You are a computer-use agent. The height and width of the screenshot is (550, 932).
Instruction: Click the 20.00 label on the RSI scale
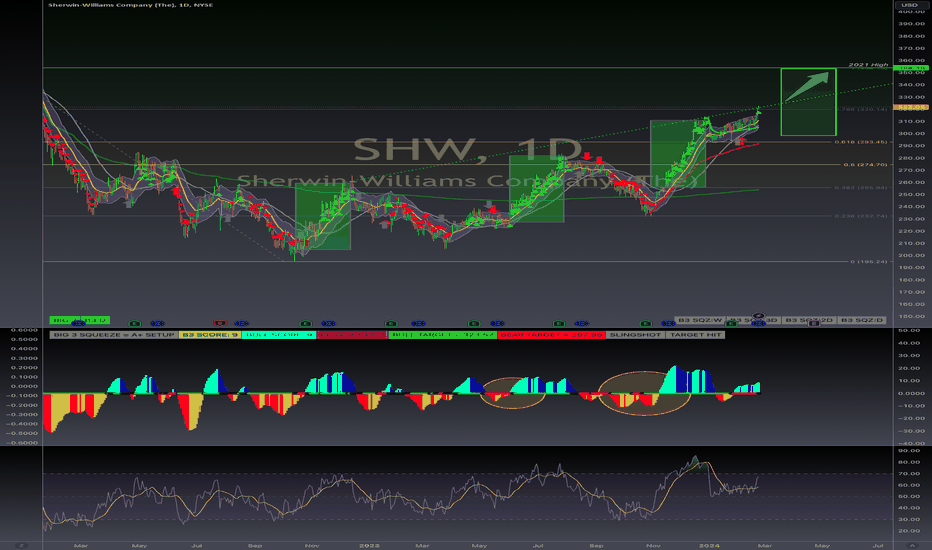point(909,530)
